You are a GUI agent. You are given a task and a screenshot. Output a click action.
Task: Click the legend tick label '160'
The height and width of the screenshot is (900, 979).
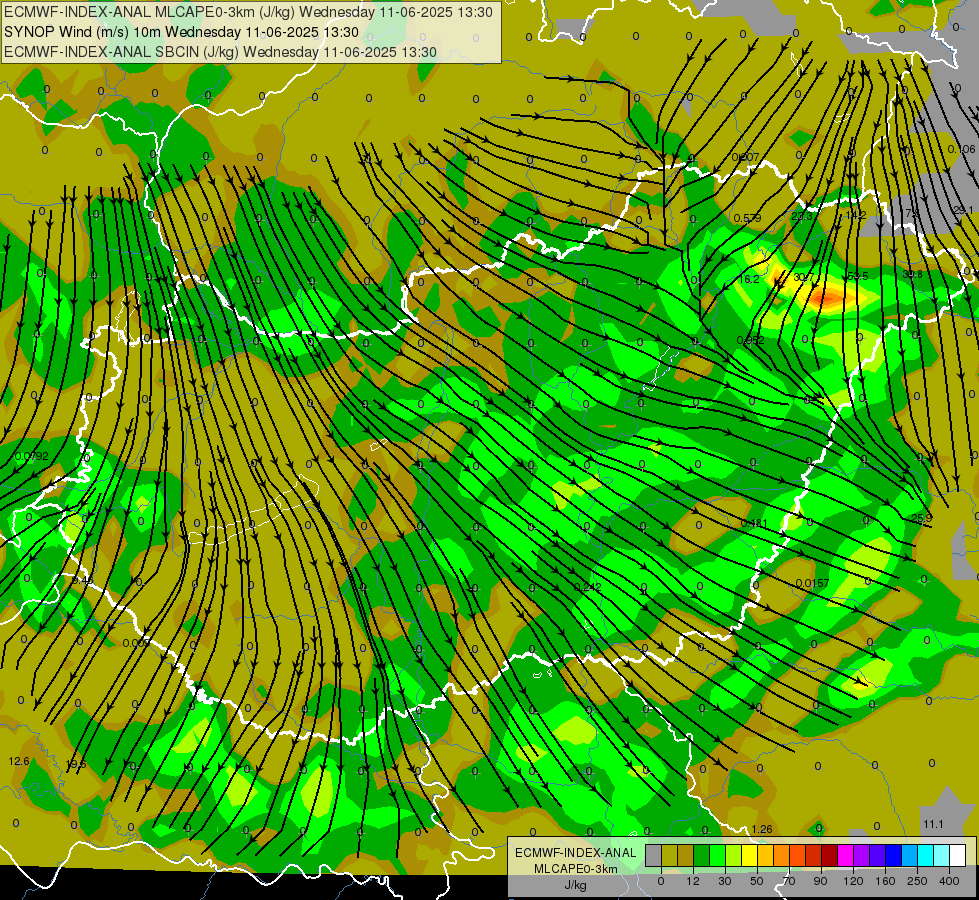tap(885, 881)
